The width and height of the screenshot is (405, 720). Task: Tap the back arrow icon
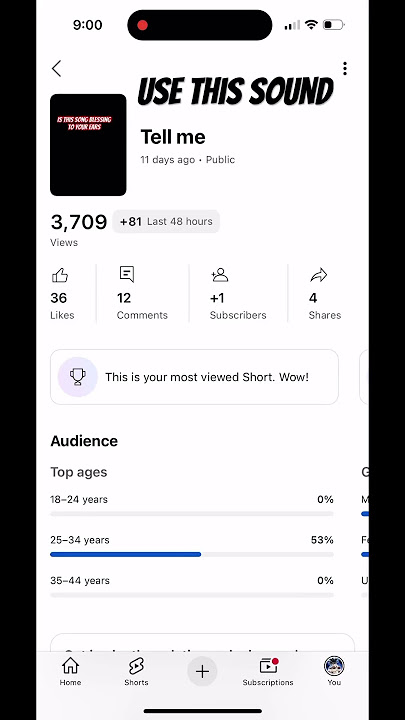(56, 69)
